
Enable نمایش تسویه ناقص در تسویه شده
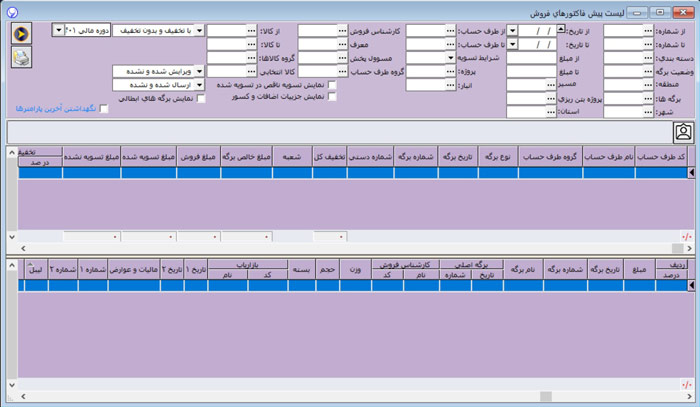click(332, 85)
